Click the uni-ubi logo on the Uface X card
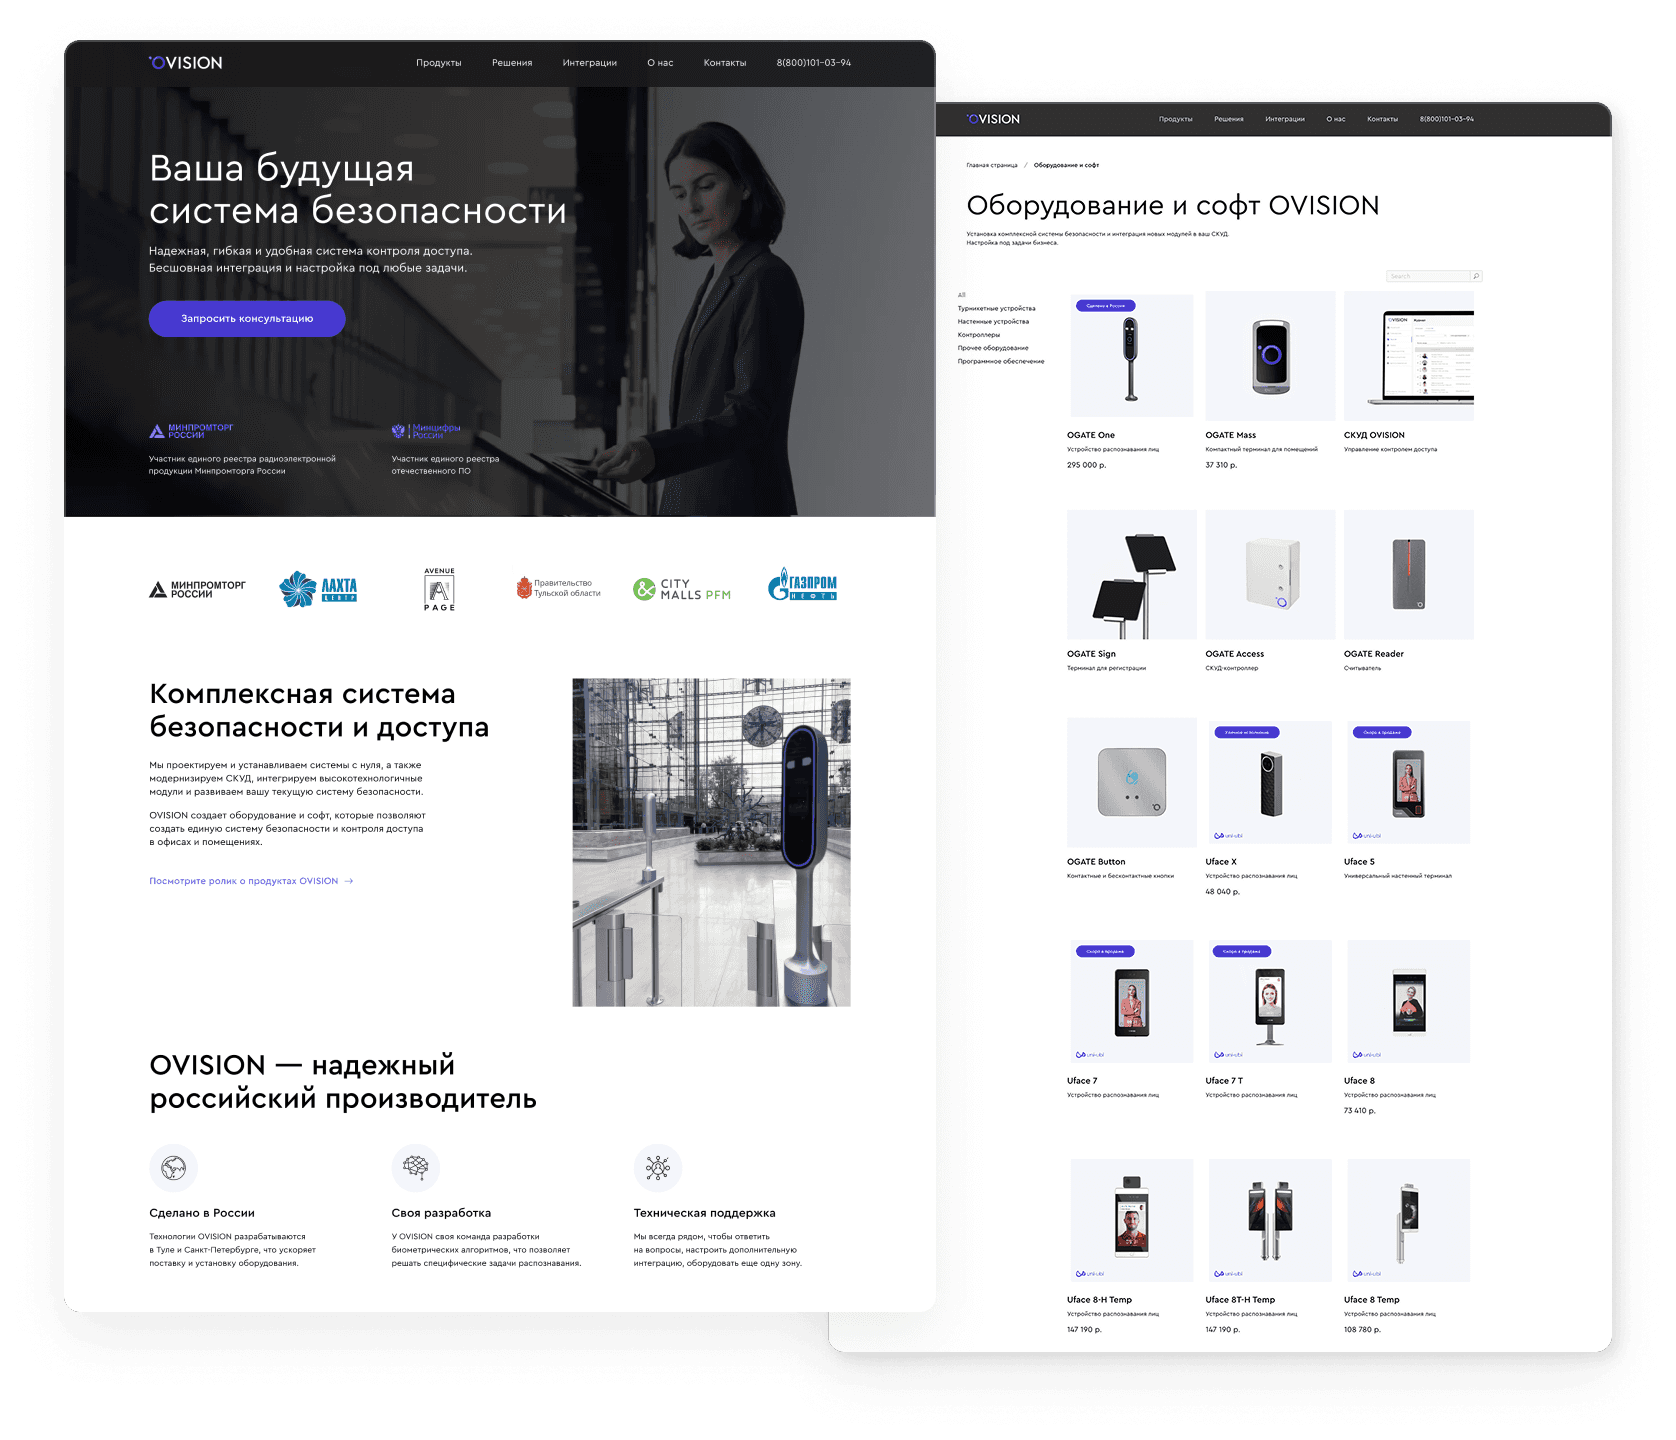The width and height of the screenshot is (1676, 1440). [1228, 836]
